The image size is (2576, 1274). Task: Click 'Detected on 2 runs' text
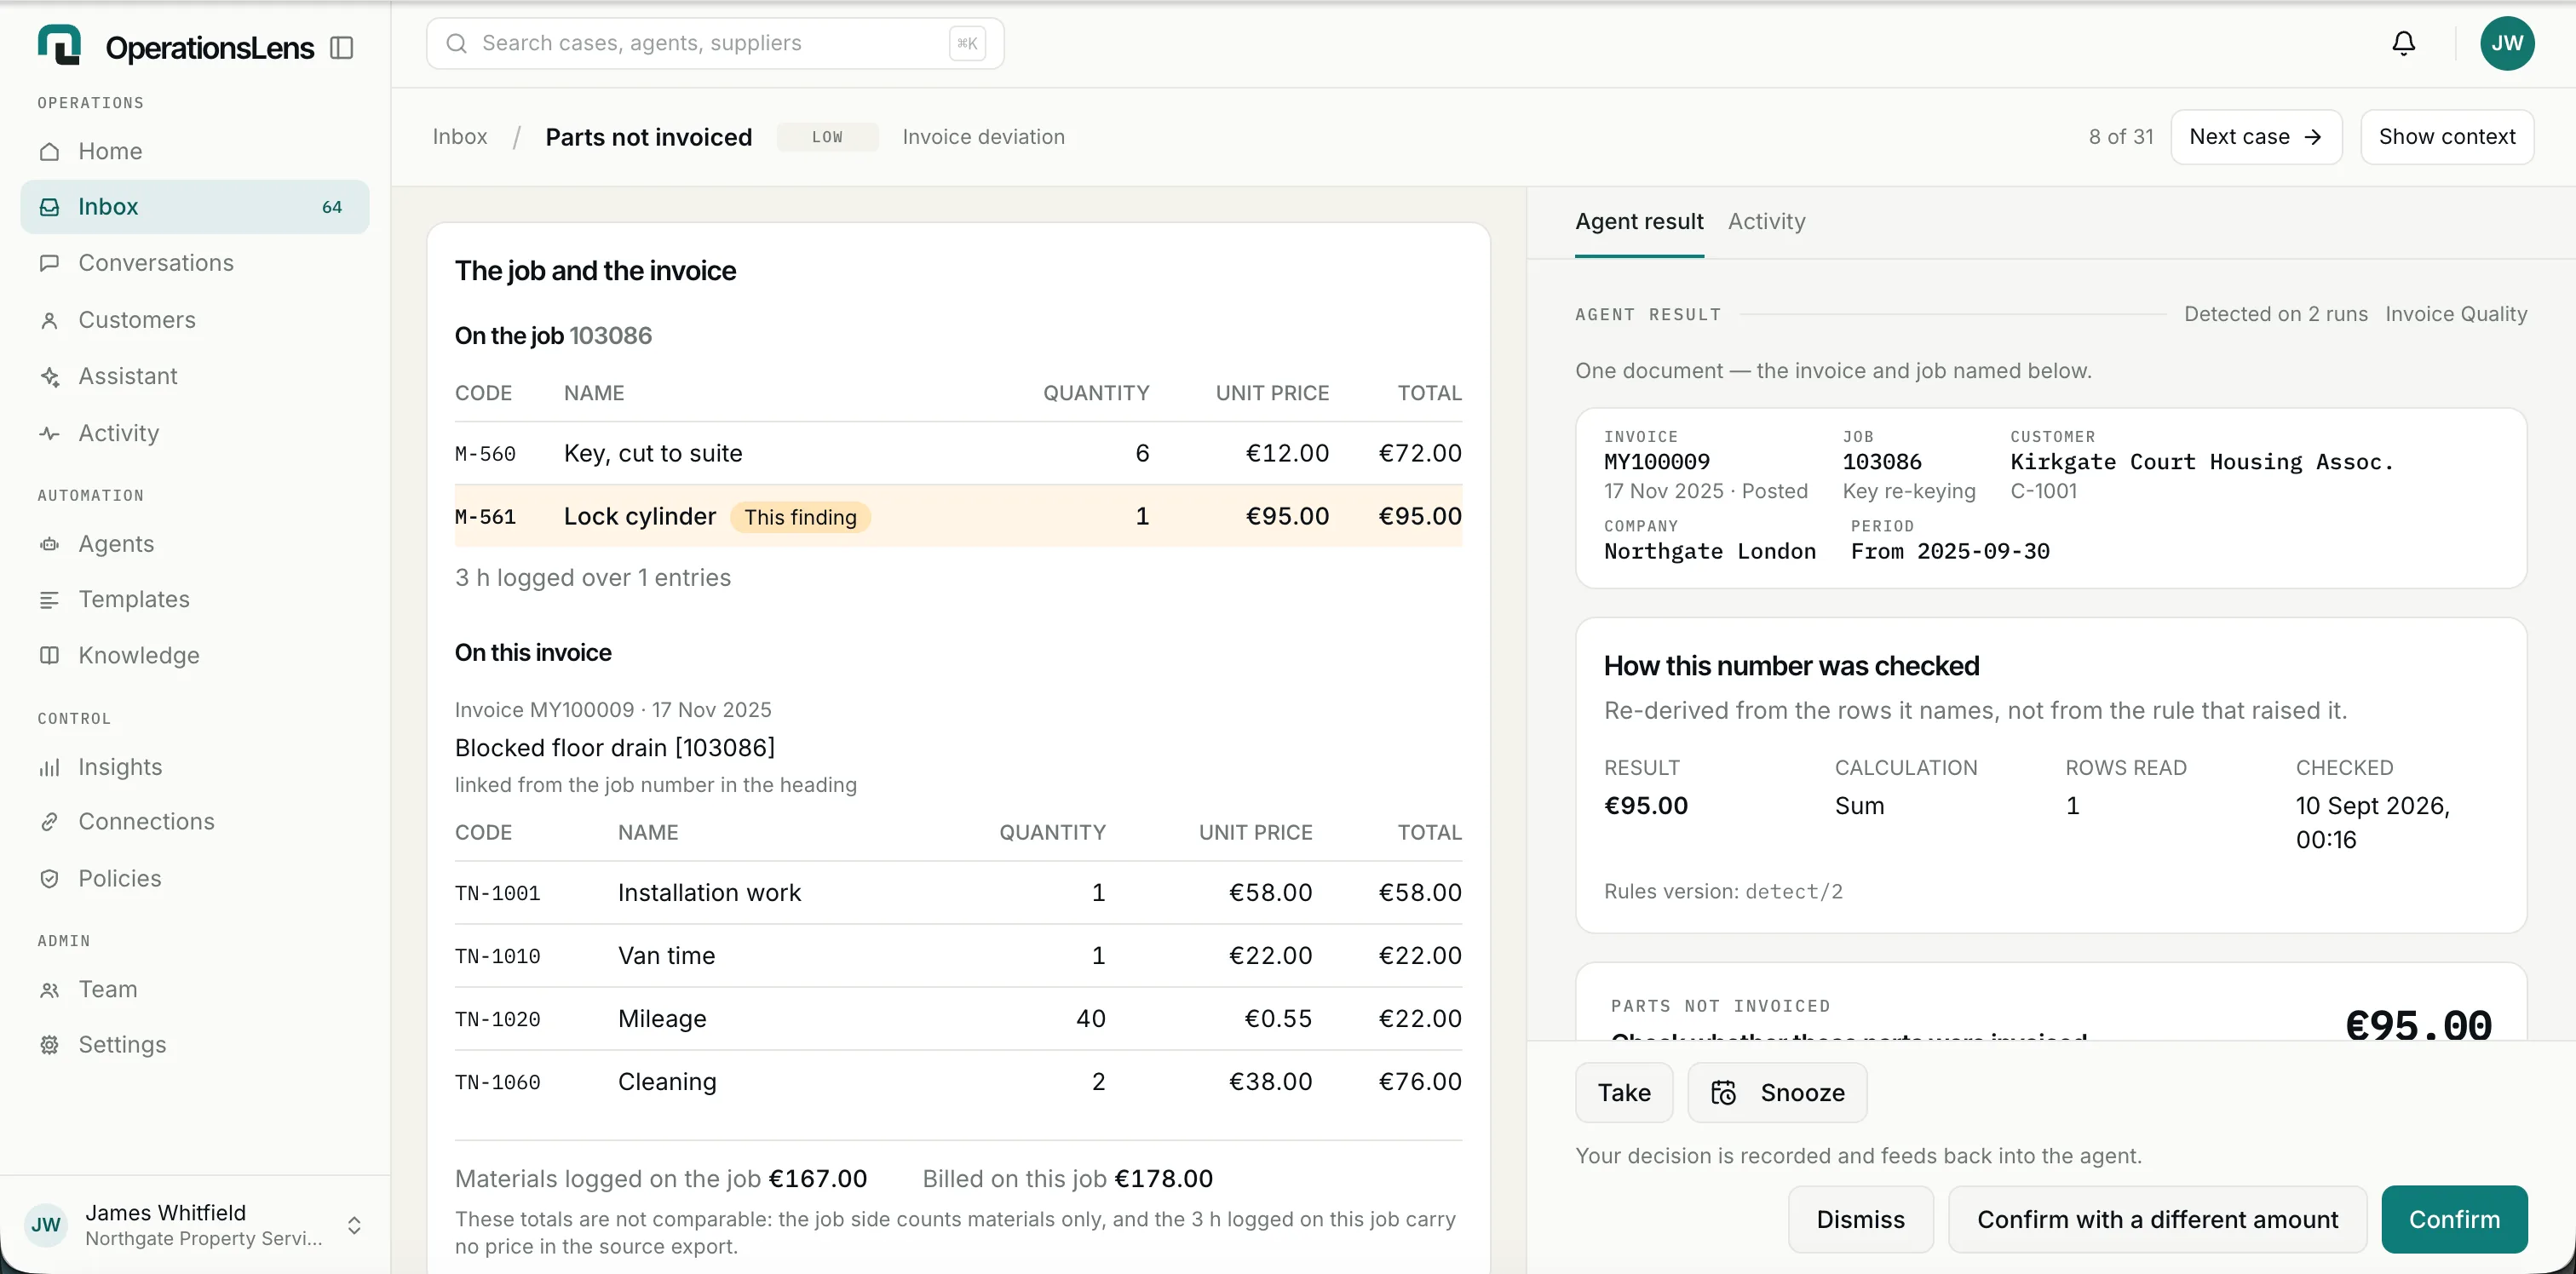coord(2275,314)
